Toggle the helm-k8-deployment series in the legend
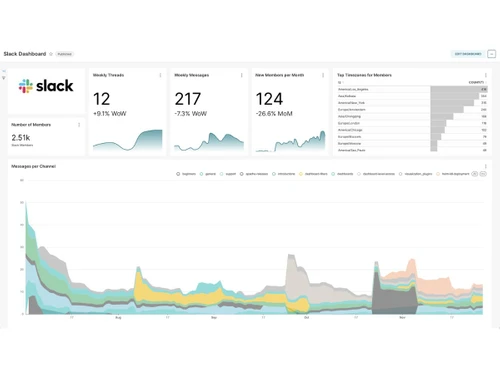This screenshot has width=500, height=375. pos(453,174)
